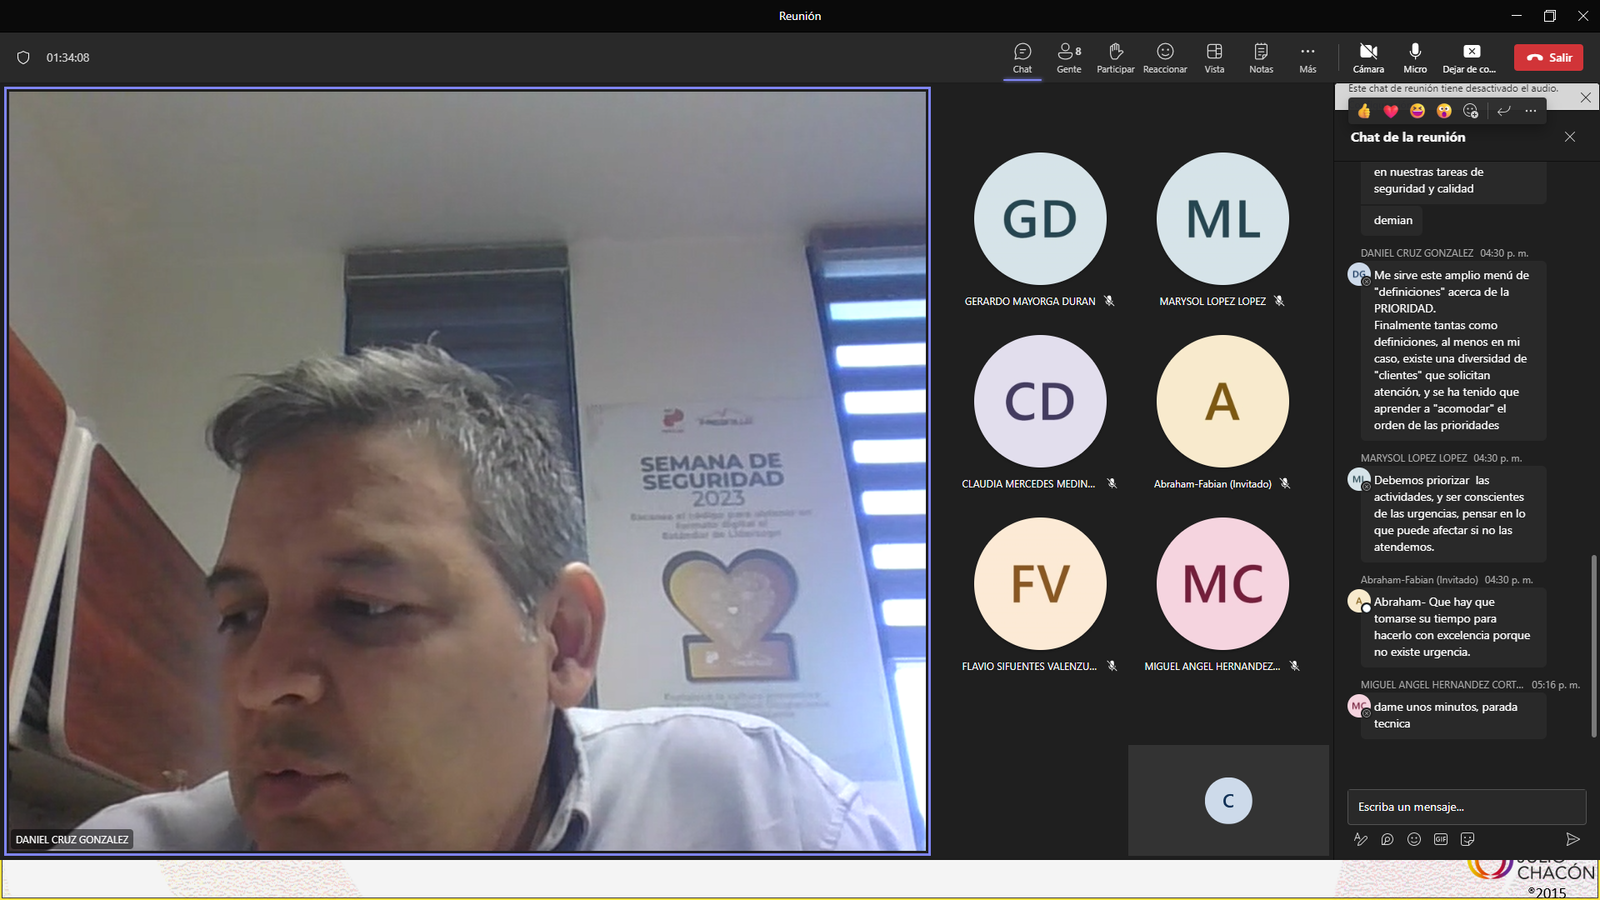Toggle the Chat panel in toolbar
This screenshot has height=900, width=1600.
1022,57
